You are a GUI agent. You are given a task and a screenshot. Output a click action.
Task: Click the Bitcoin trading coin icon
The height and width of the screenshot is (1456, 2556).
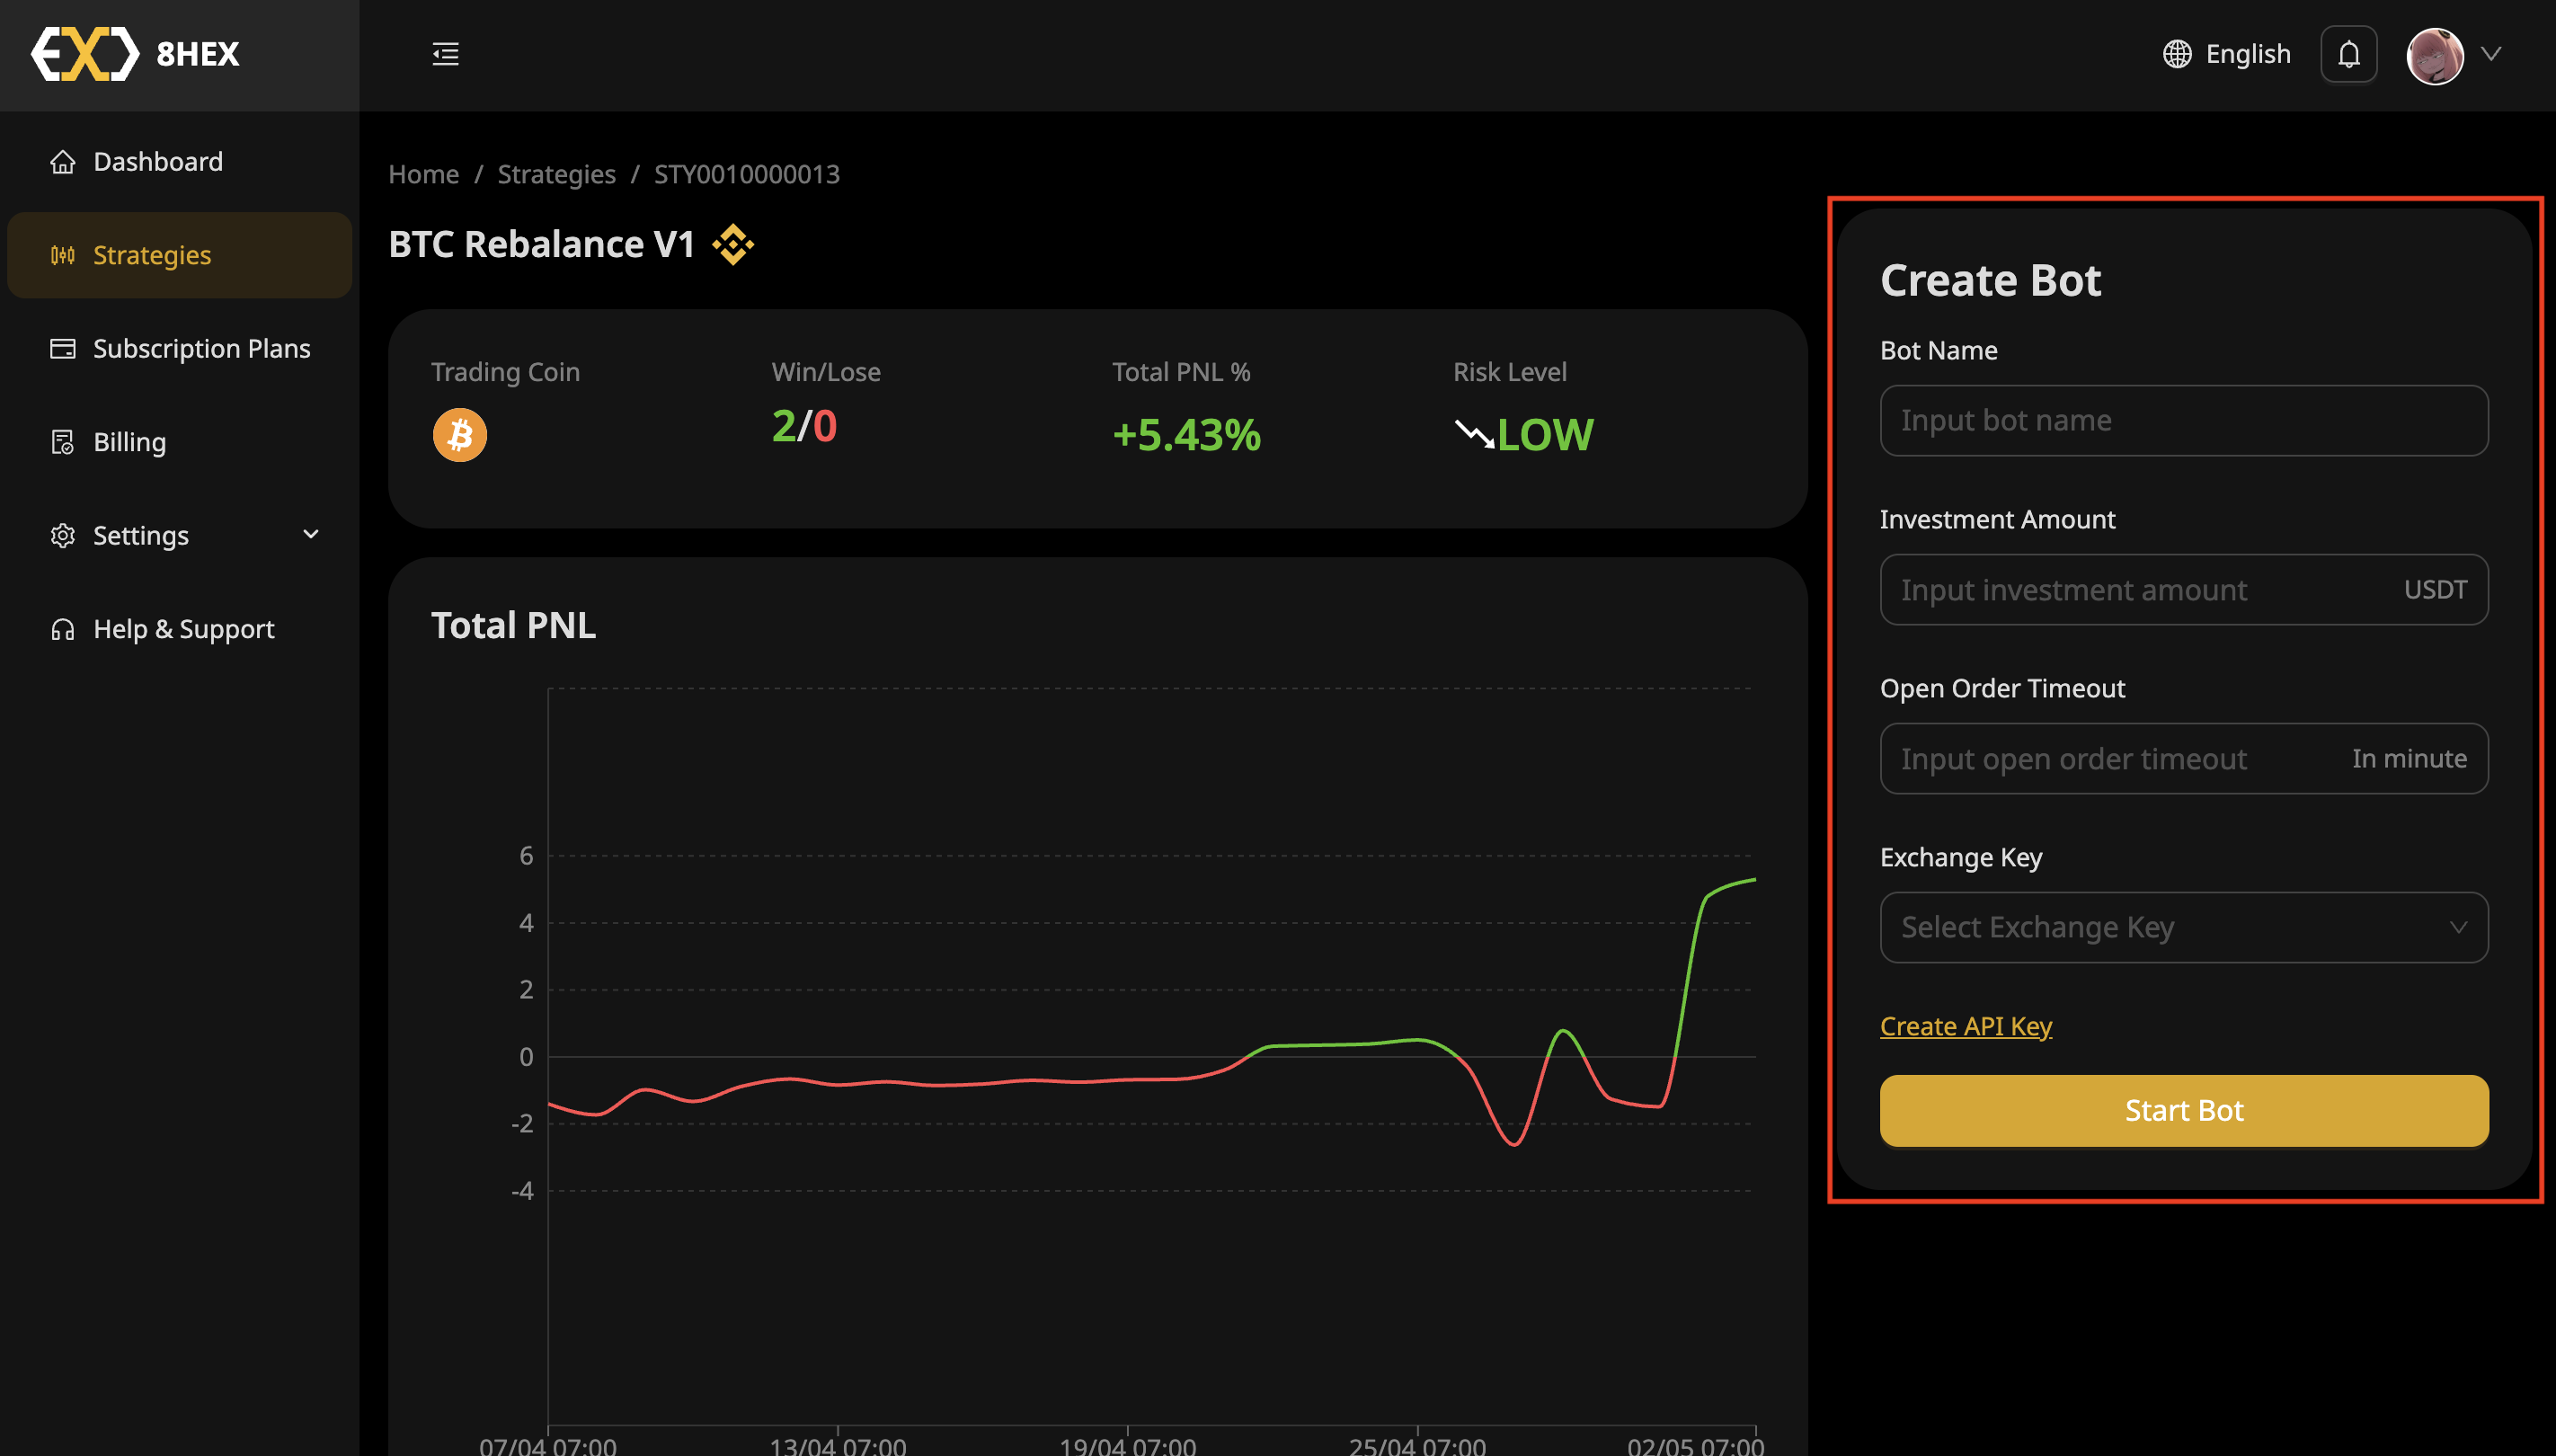click(x=459, y=435)
